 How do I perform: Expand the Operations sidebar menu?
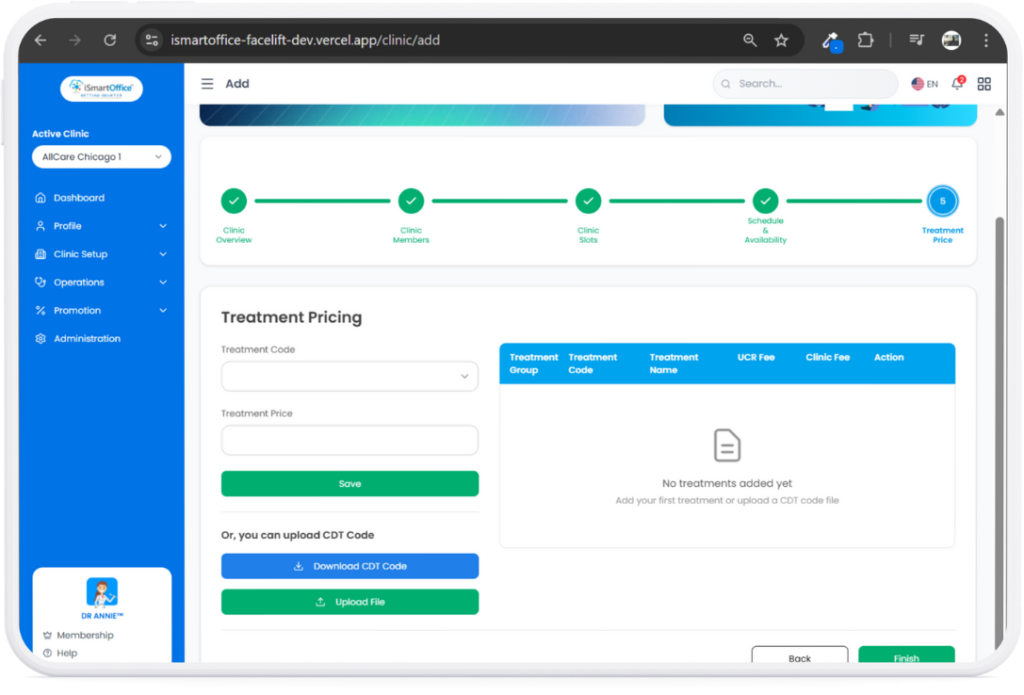[101, 282]
